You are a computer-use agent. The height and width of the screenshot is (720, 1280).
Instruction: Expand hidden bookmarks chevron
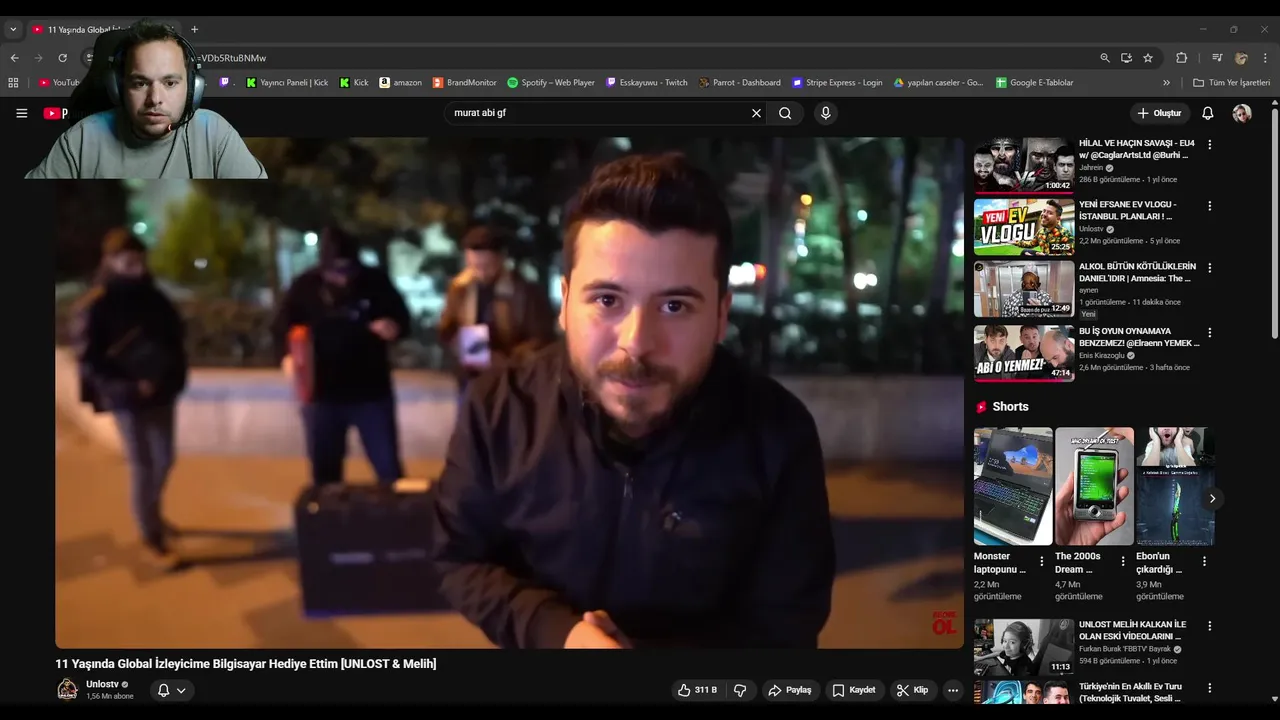(x=1166, y=83)
